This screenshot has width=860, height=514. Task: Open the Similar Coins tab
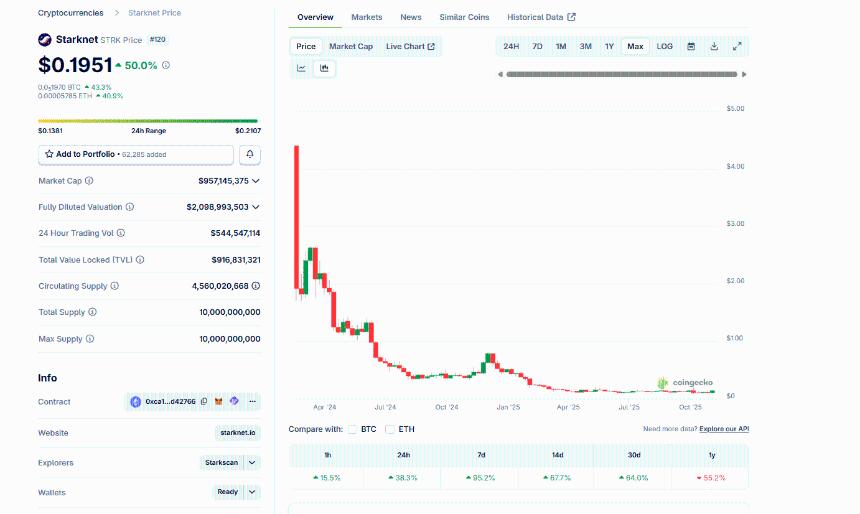coord(465,17)
